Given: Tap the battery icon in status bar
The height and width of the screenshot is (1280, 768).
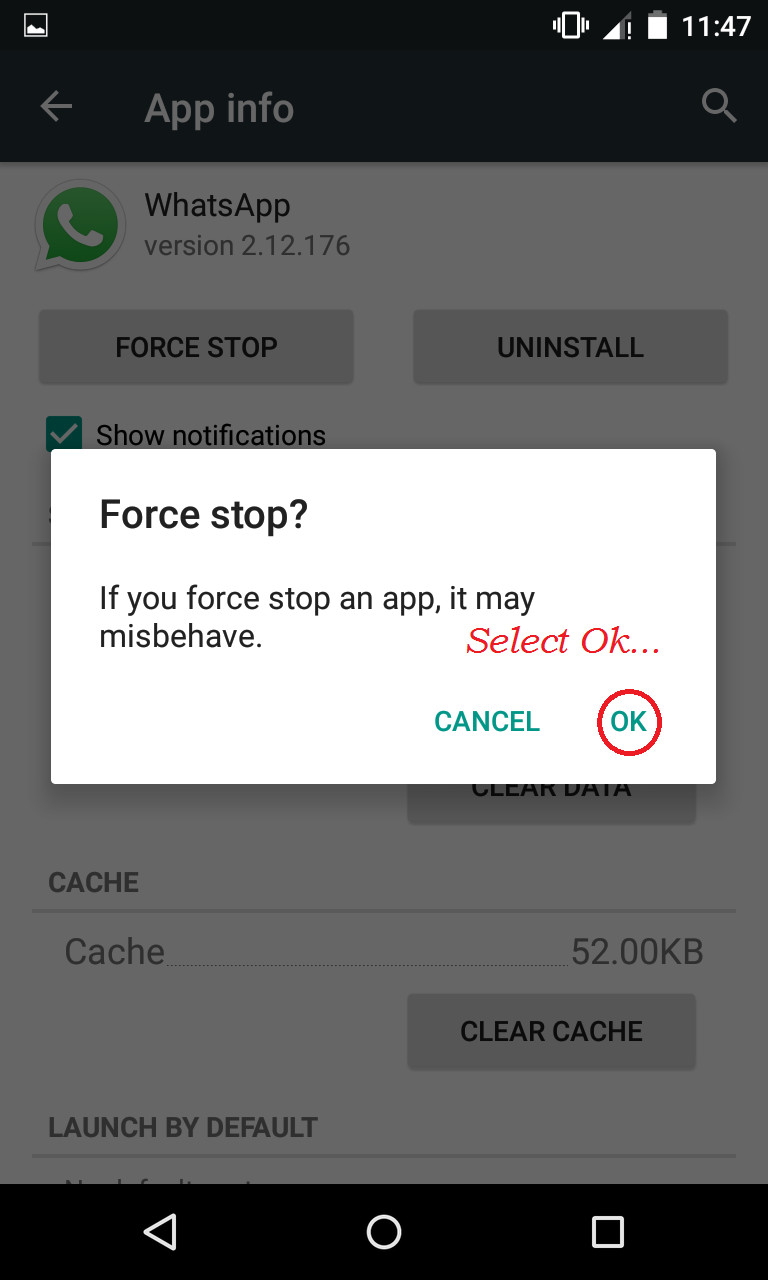Looking at the screenshot, I should [x=657, y=25].
